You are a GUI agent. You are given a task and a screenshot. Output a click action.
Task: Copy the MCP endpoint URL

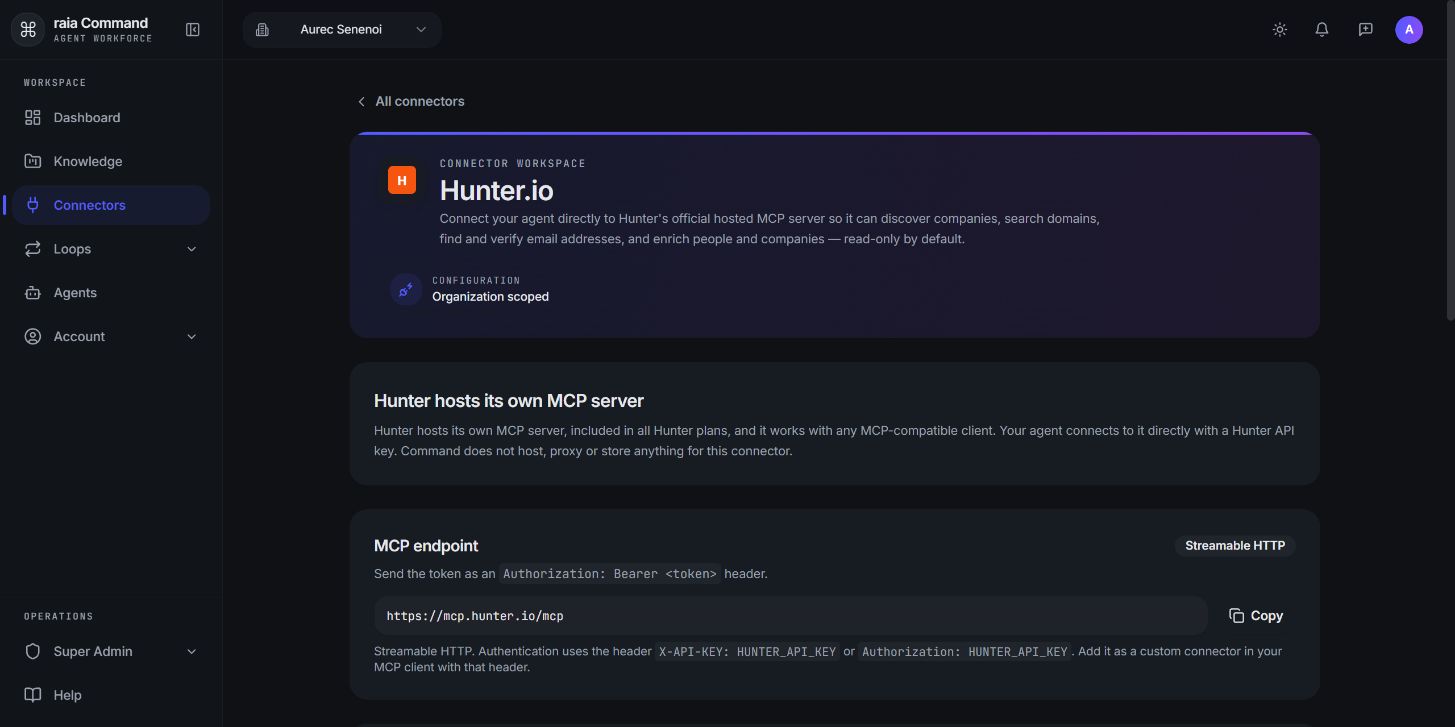(1256, 616)
